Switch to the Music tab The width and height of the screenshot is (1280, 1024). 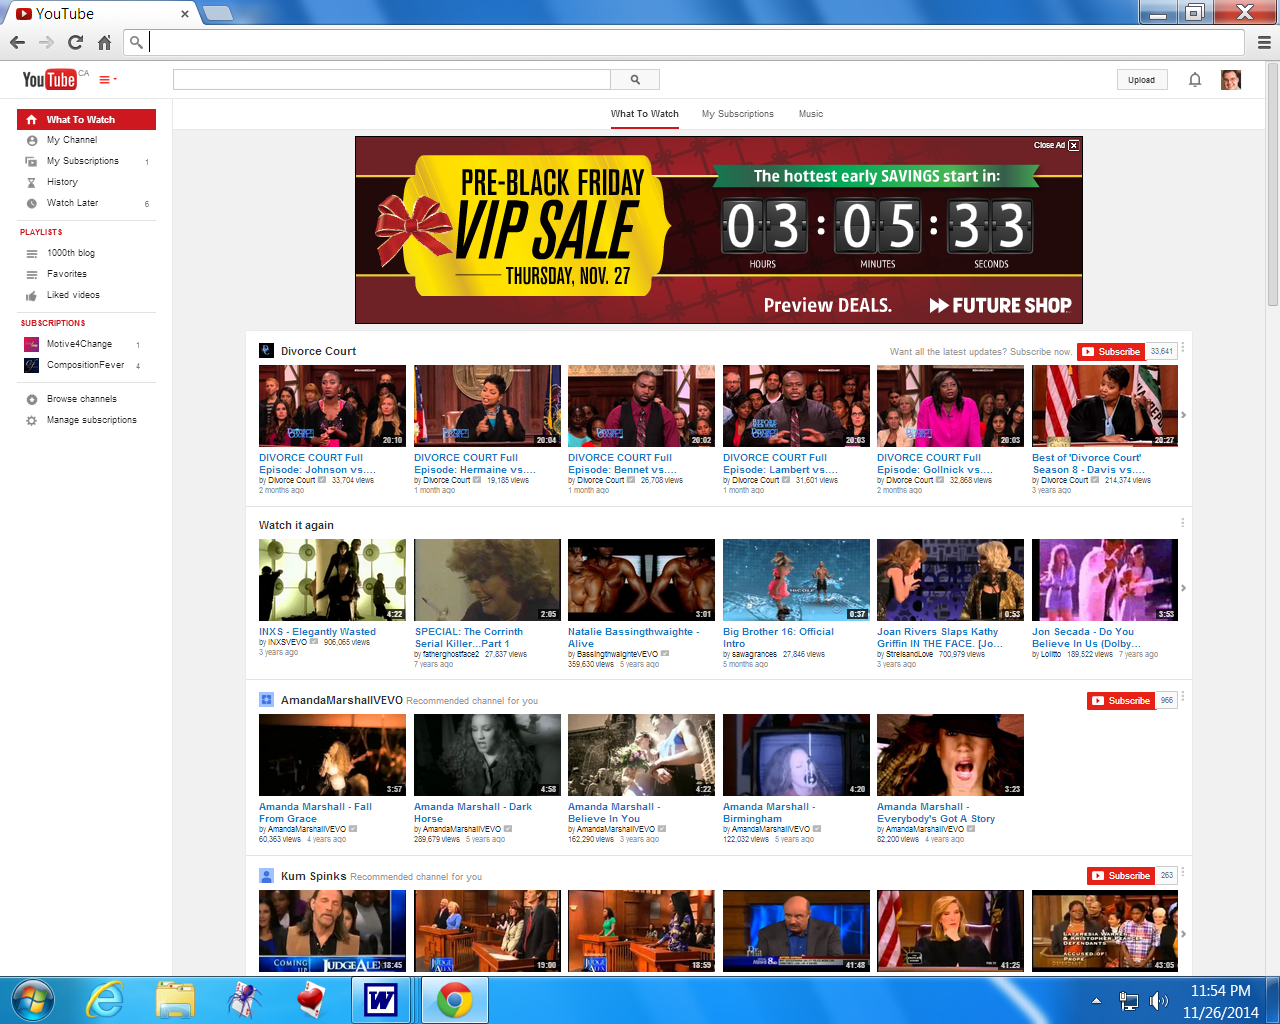point(811,114)
